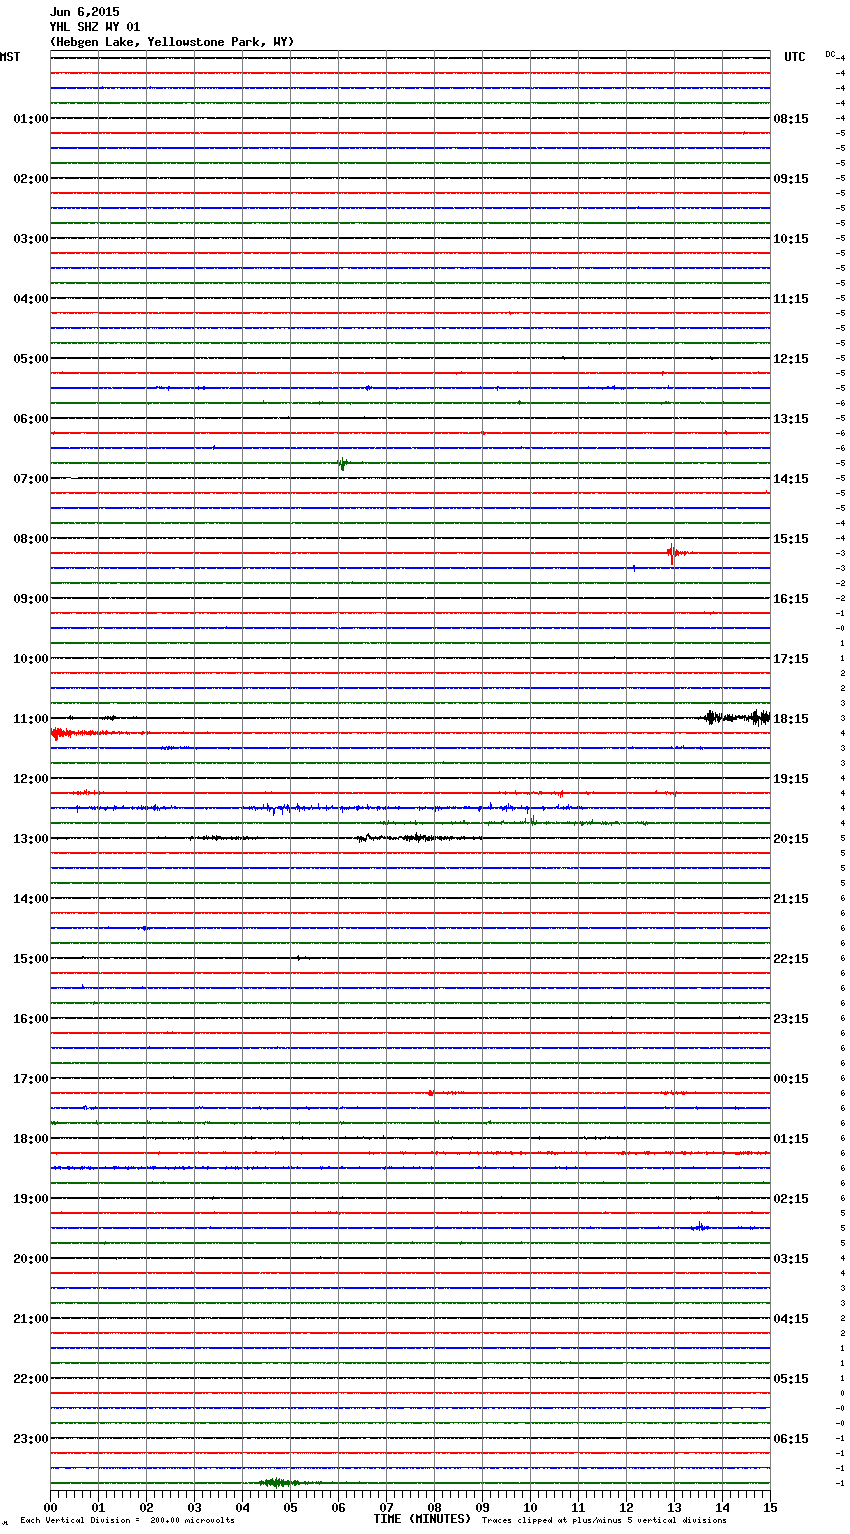
Task: Click minute "00" on the bottom axis
Action: point(50,1507)
